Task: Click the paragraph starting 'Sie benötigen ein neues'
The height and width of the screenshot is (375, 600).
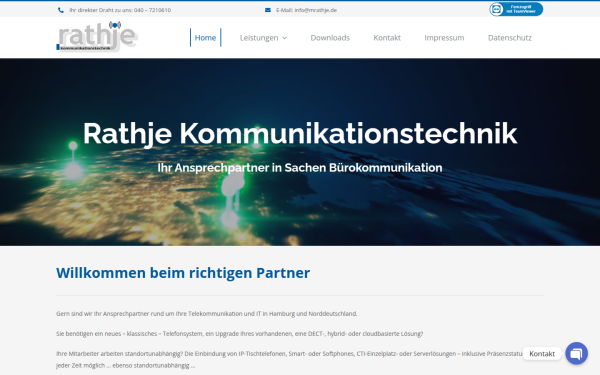Action: pos(240,334)
